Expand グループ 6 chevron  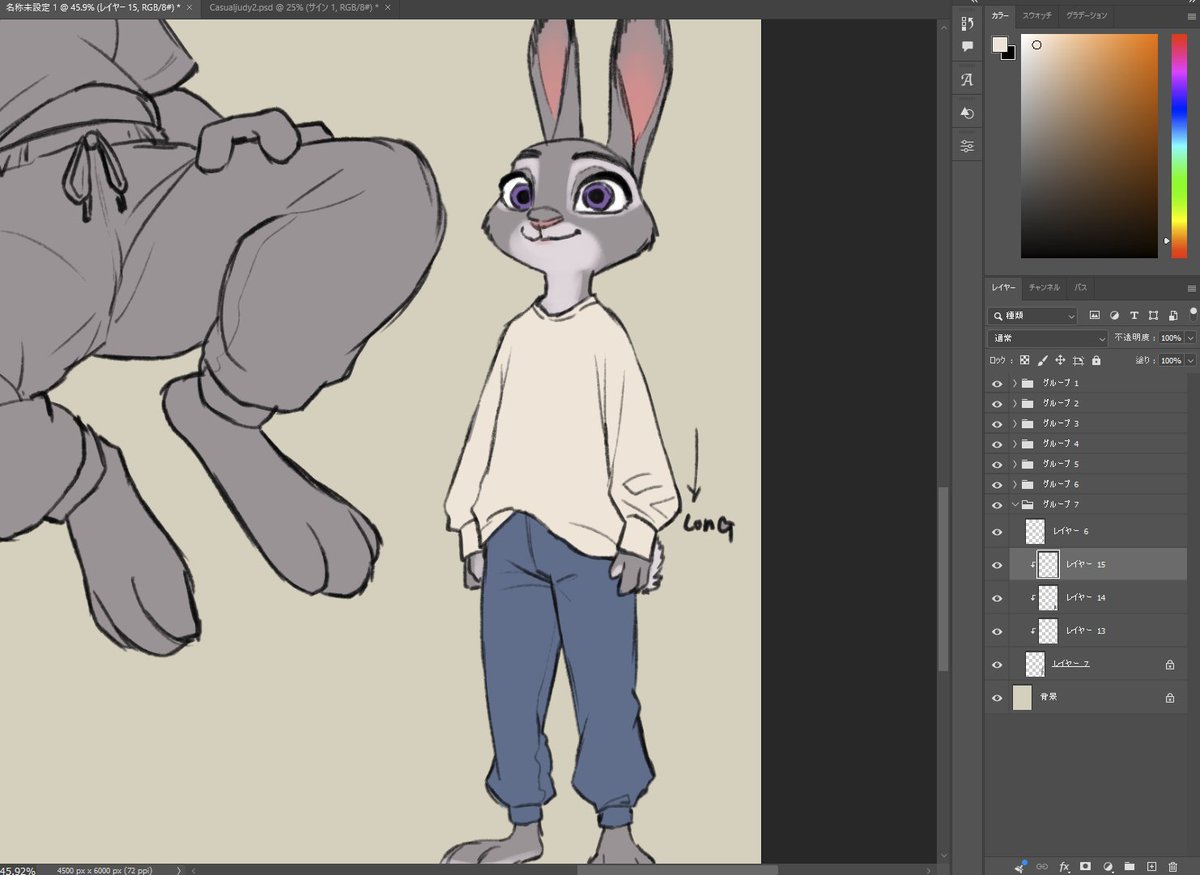coord(1014,484)
